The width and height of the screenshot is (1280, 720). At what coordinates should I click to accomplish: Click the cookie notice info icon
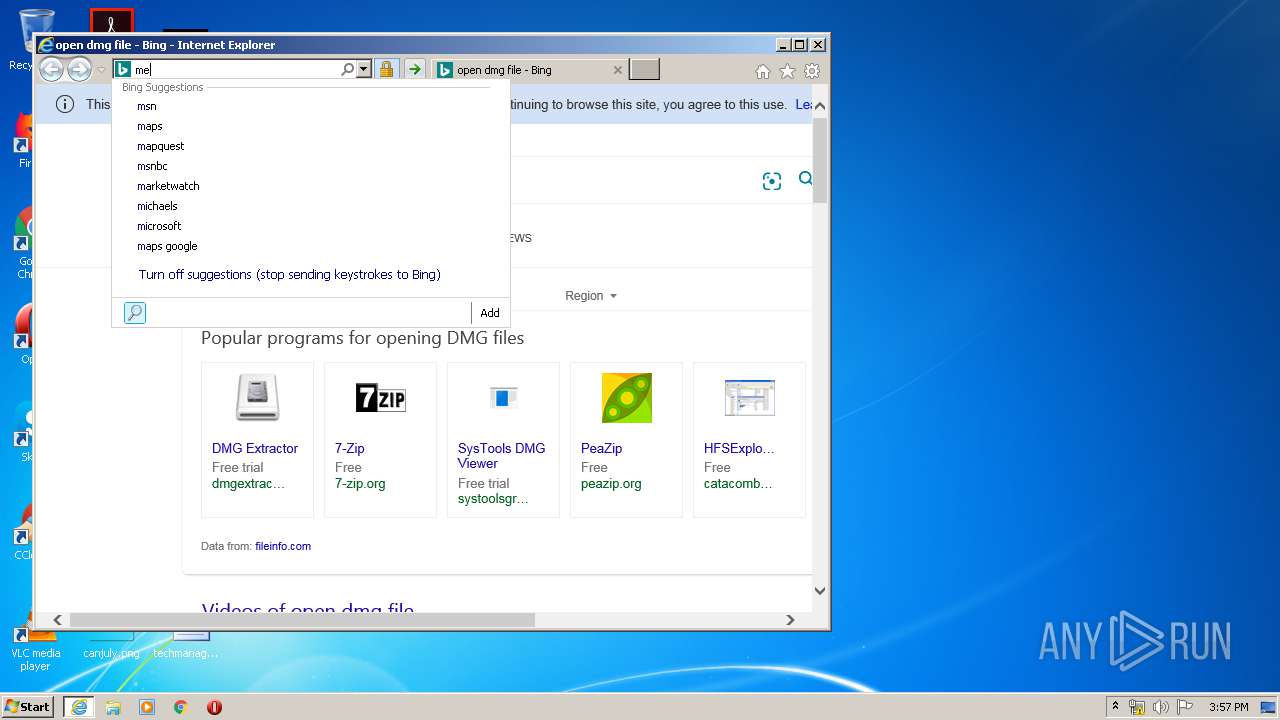65,104
